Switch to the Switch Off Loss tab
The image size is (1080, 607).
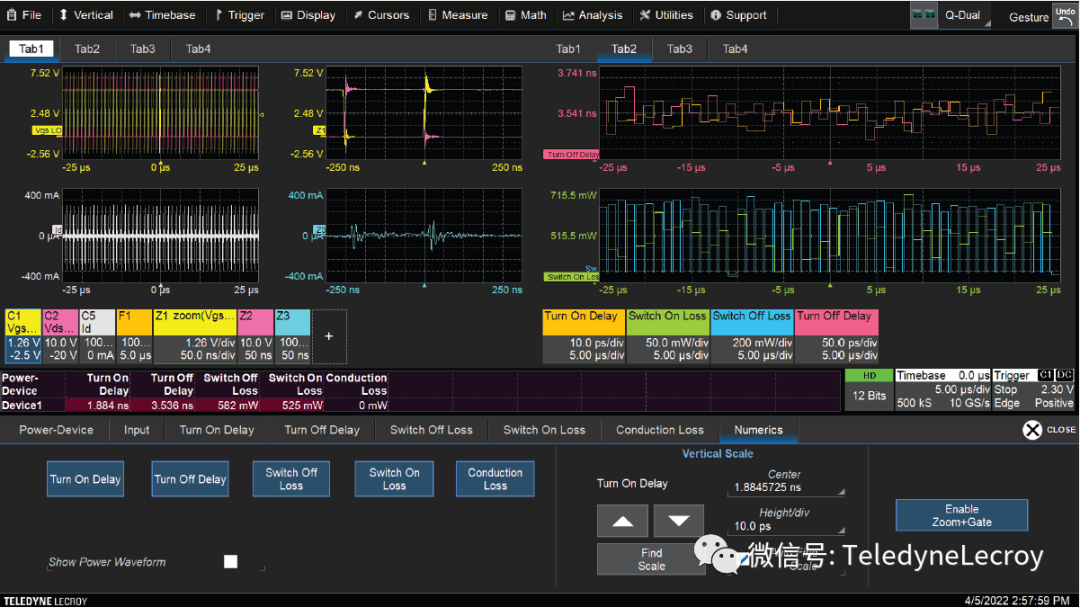pyautogui.click(x=431, y=430)
